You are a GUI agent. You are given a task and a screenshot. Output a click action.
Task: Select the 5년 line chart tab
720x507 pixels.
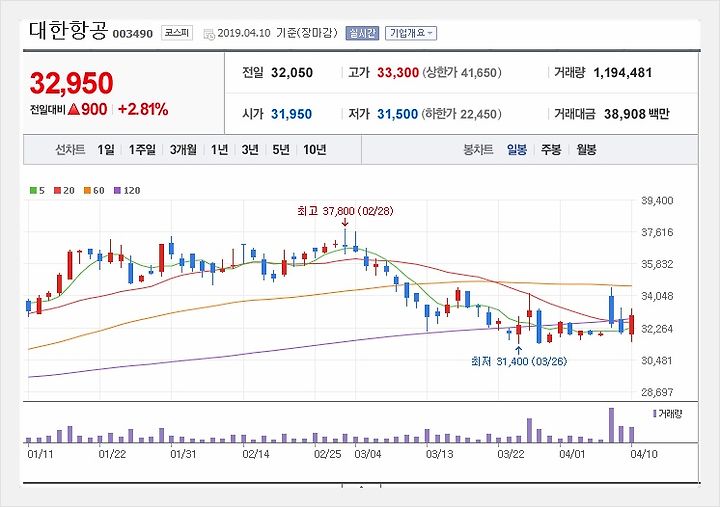281,150
